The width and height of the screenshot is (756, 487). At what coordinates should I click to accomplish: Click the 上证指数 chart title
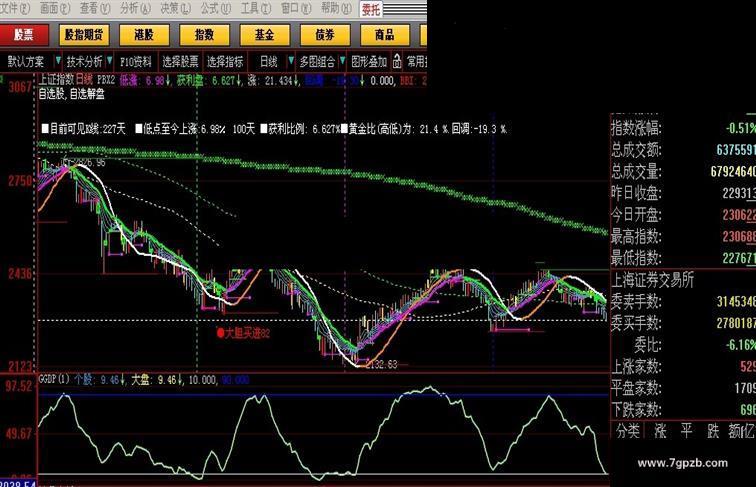tap(57, 79)
